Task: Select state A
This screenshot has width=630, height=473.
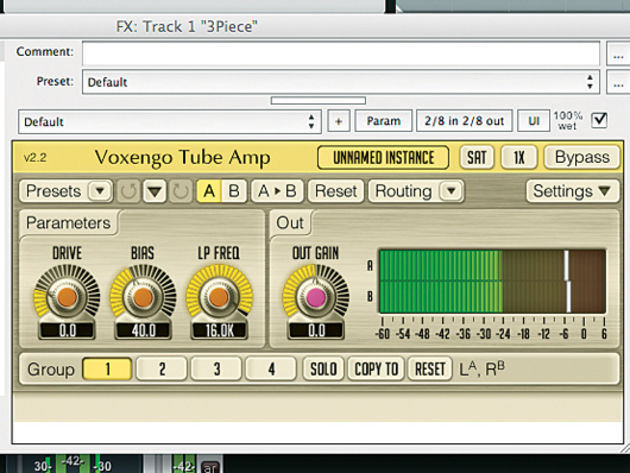Action: point(209,191)
